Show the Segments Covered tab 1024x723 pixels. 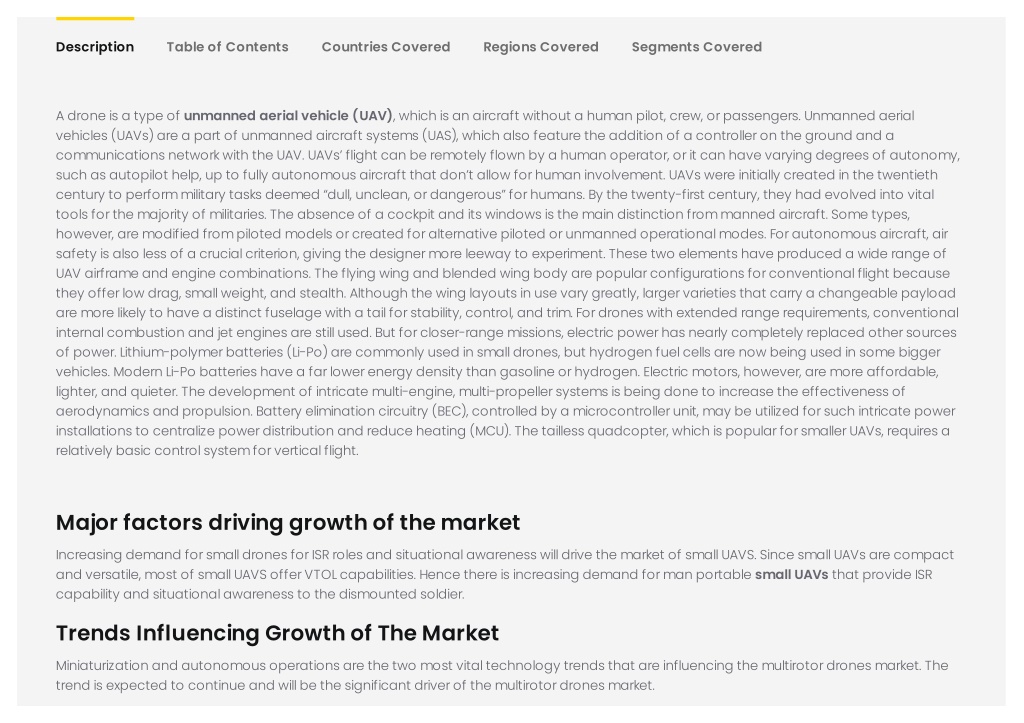tap(697, 47)
